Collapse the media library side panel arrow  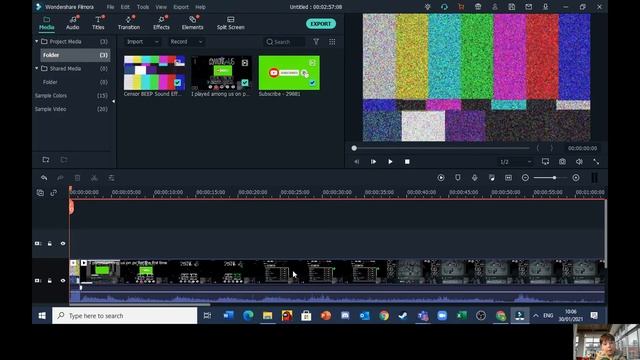pos(113,101)
